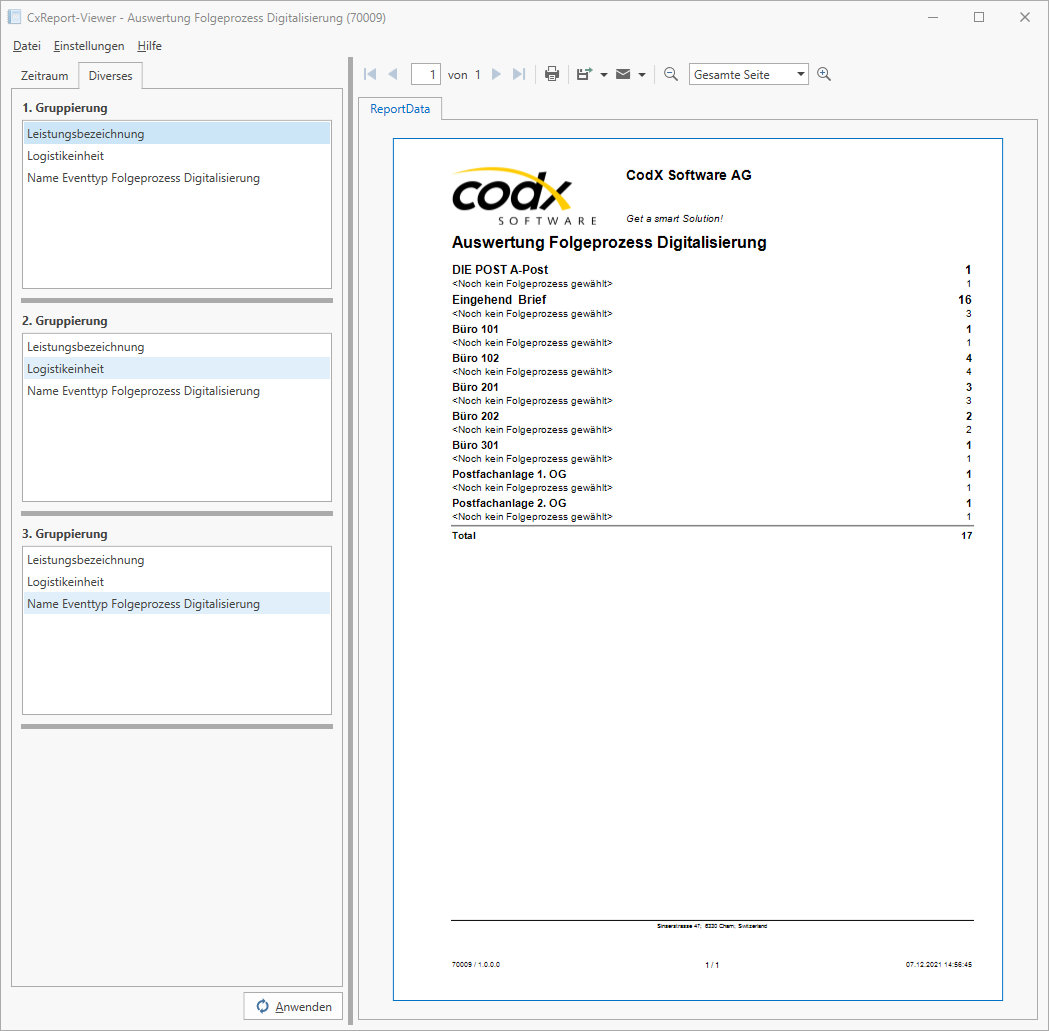Jump to the last page

tap(518, 73)
